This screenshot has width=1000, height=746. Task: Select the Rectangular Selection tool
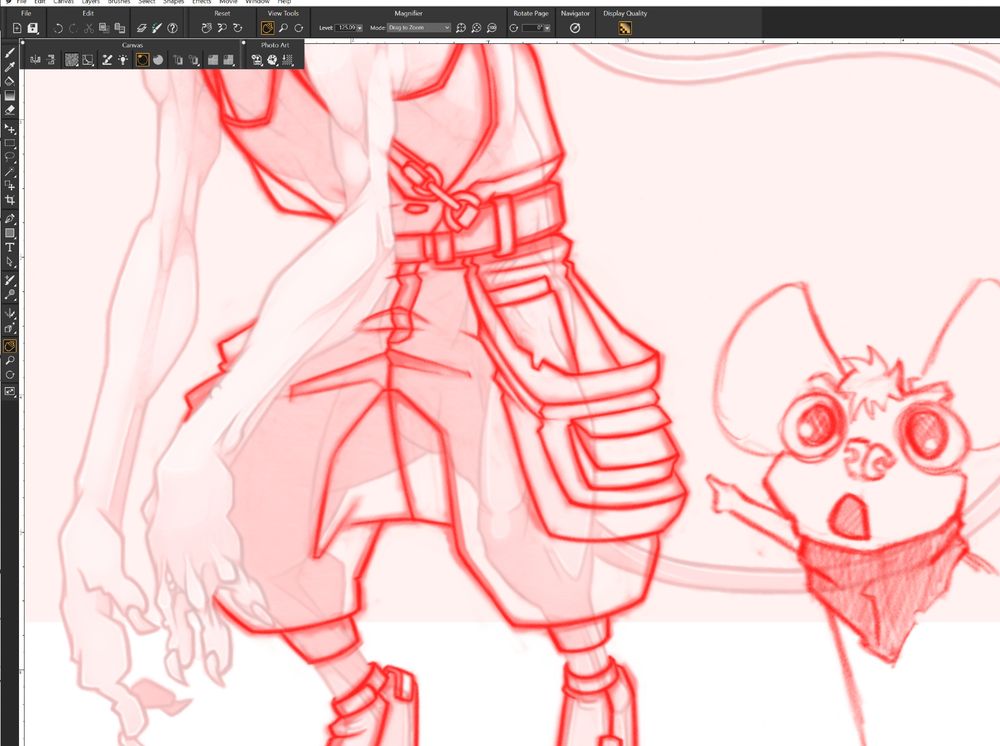coord(10,143)
